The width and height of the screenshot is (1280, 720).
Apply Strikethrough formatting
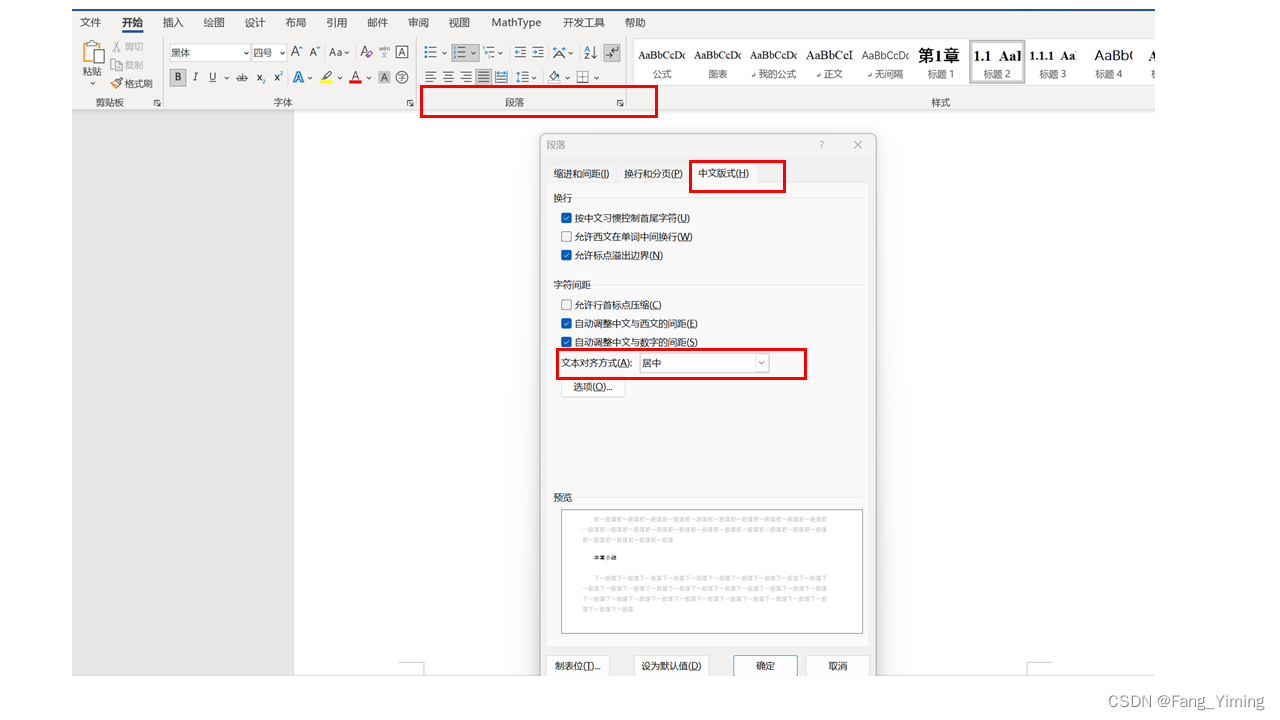coord(242,77)
